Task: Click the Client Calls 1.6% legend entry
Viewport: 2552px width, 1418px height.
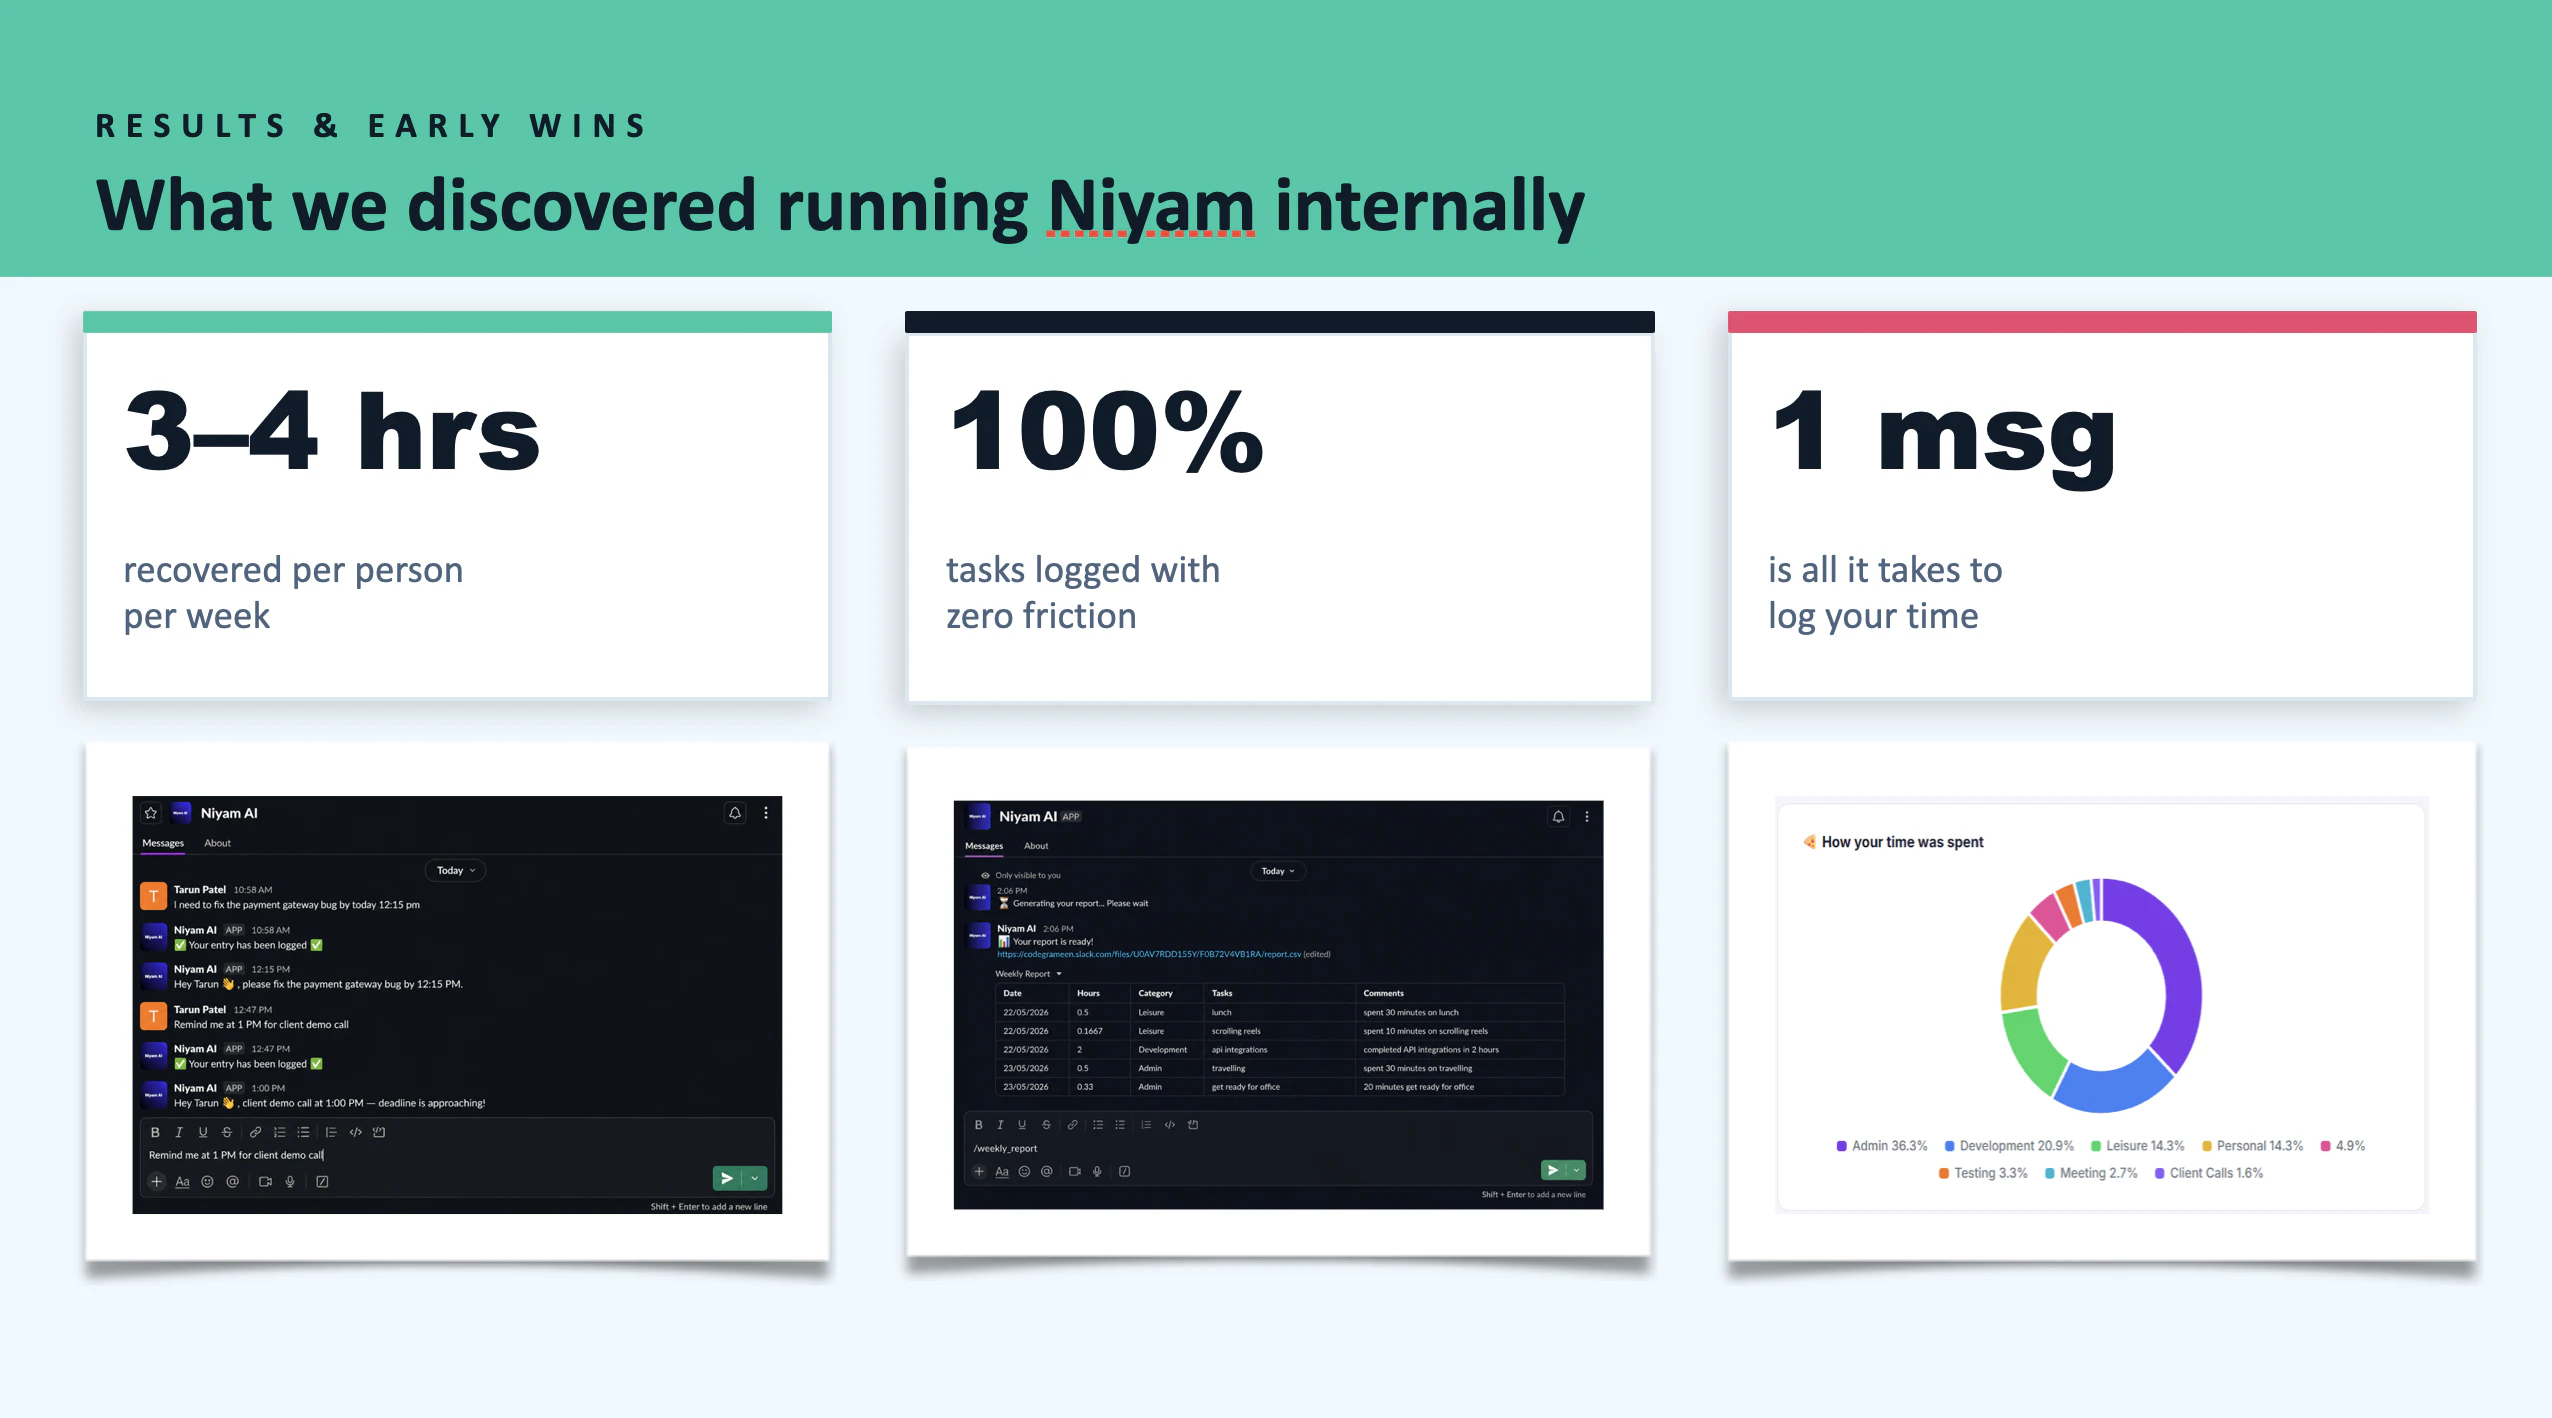Action: point(2209,1173)
